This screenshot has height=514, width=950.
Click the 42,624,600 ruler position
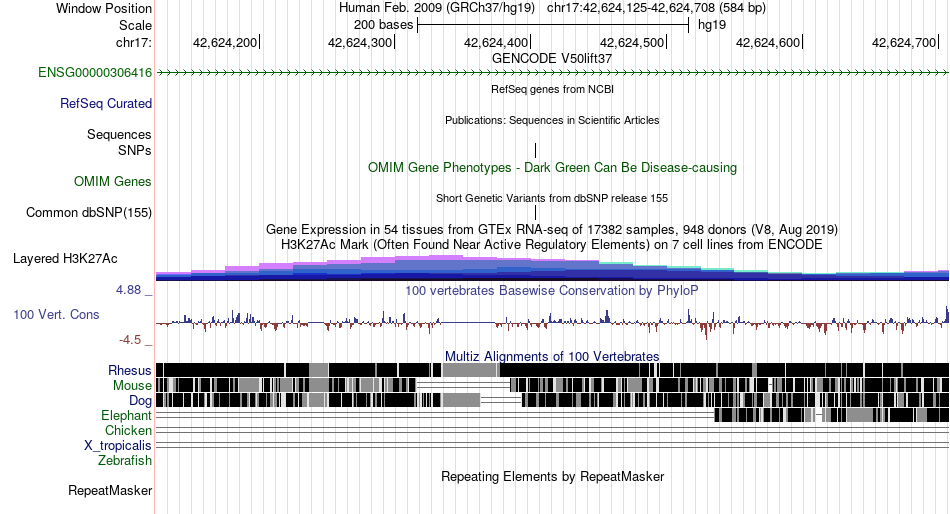coord(768,42)
